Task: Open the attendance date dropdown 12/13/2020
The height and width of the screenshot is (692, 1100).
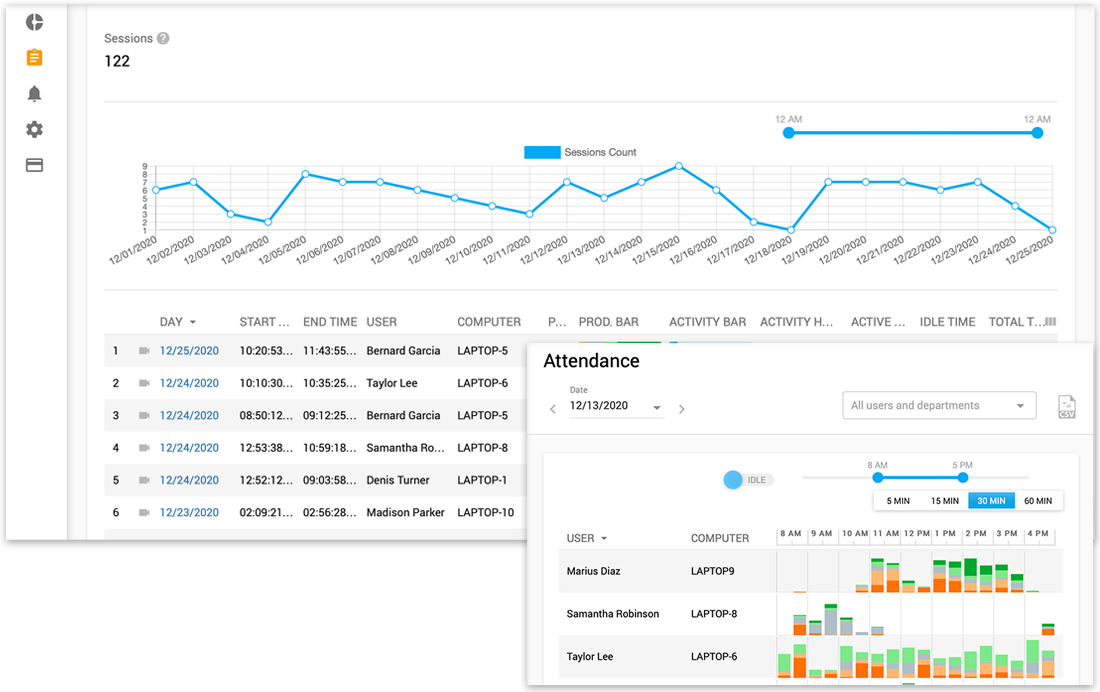Action: click(615, 406)
